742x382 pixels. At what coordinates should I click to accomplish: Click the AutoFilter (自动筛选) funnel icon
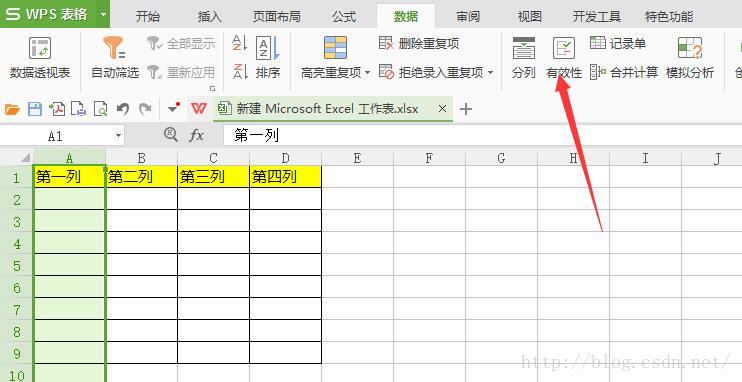114,47
